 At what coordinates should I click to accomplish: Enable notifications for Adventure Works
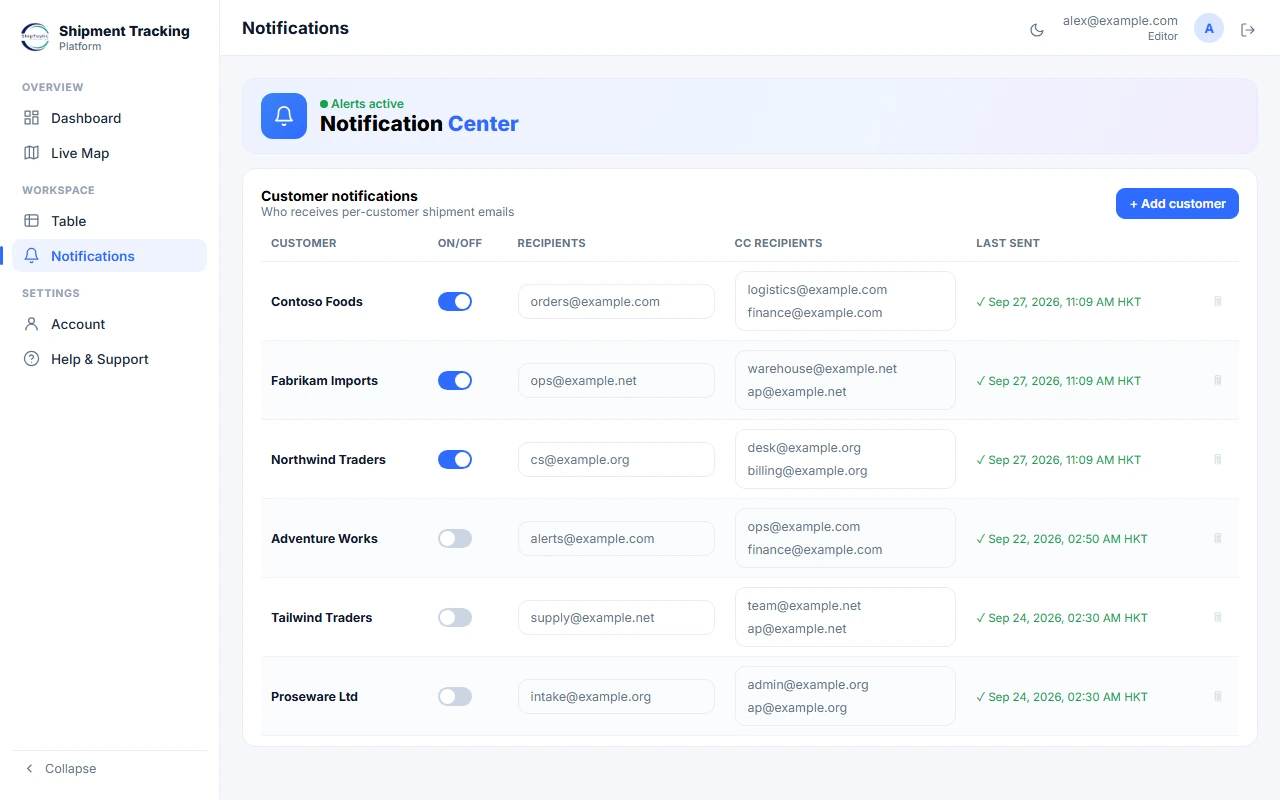coord(455,538)
